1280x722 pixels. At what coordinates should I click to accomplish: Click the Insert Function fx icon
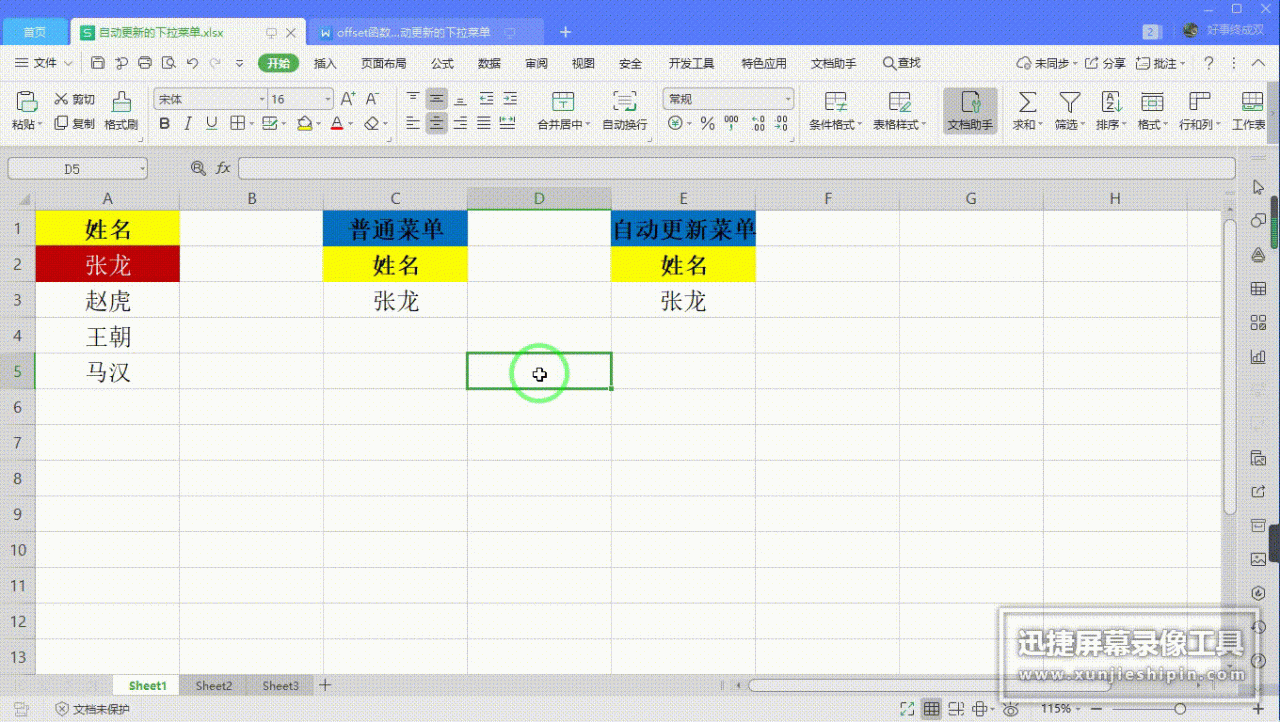[224, 169]
